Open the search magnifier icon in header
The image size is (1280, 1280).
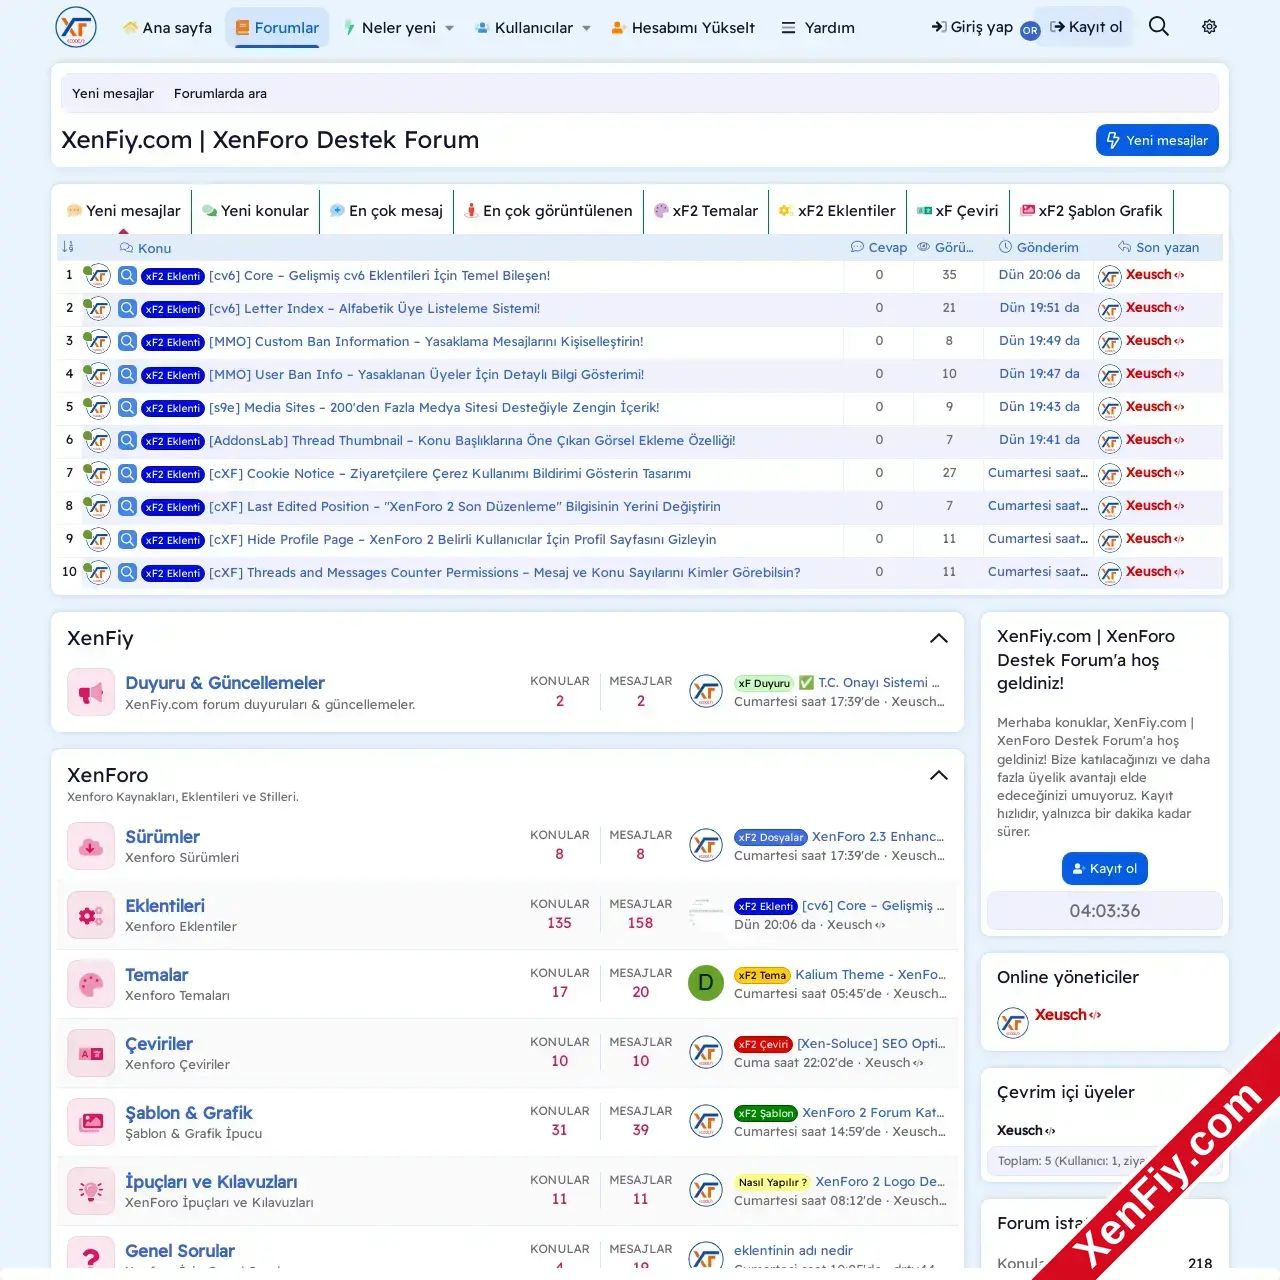coord(1158,27)
